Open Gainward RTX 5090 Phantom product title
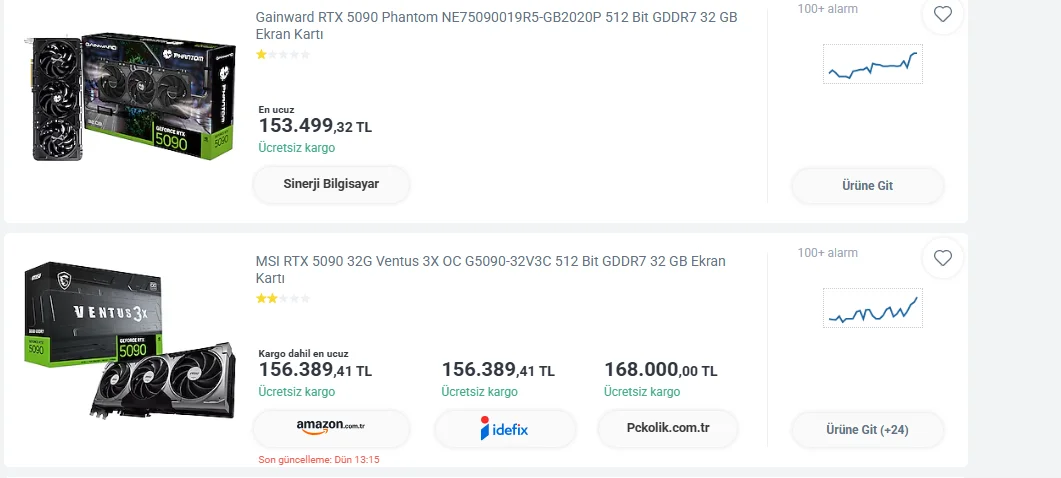The height and width of the screenshot is (478, 1061). (496, 25)
